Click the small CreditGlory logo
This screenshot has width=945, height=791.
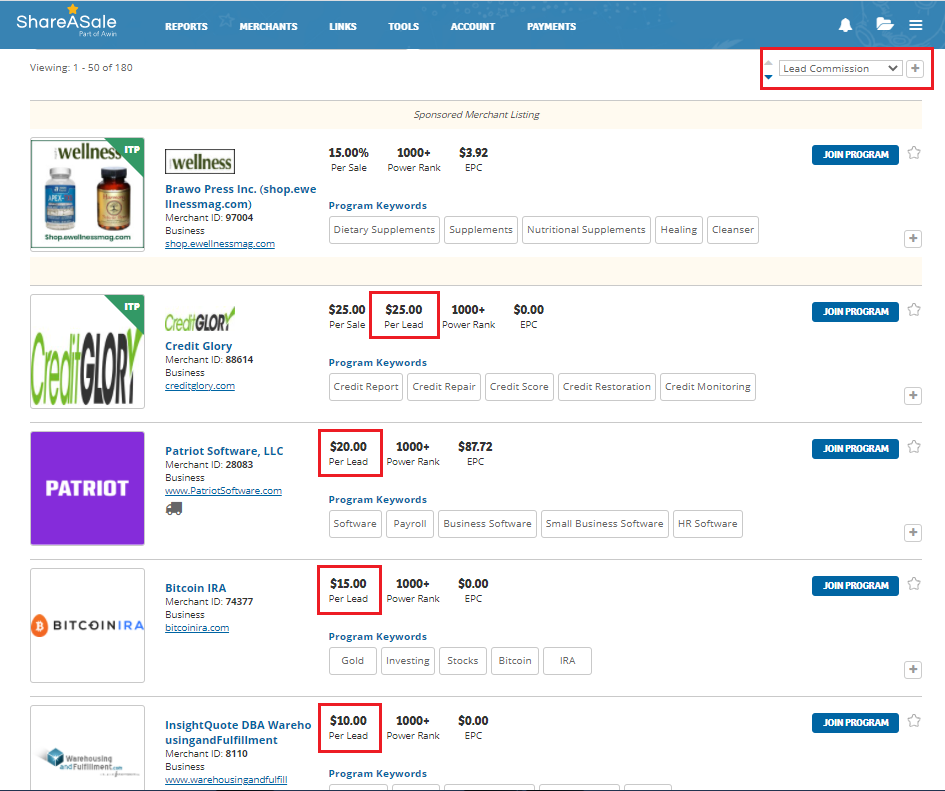point(200,320)
